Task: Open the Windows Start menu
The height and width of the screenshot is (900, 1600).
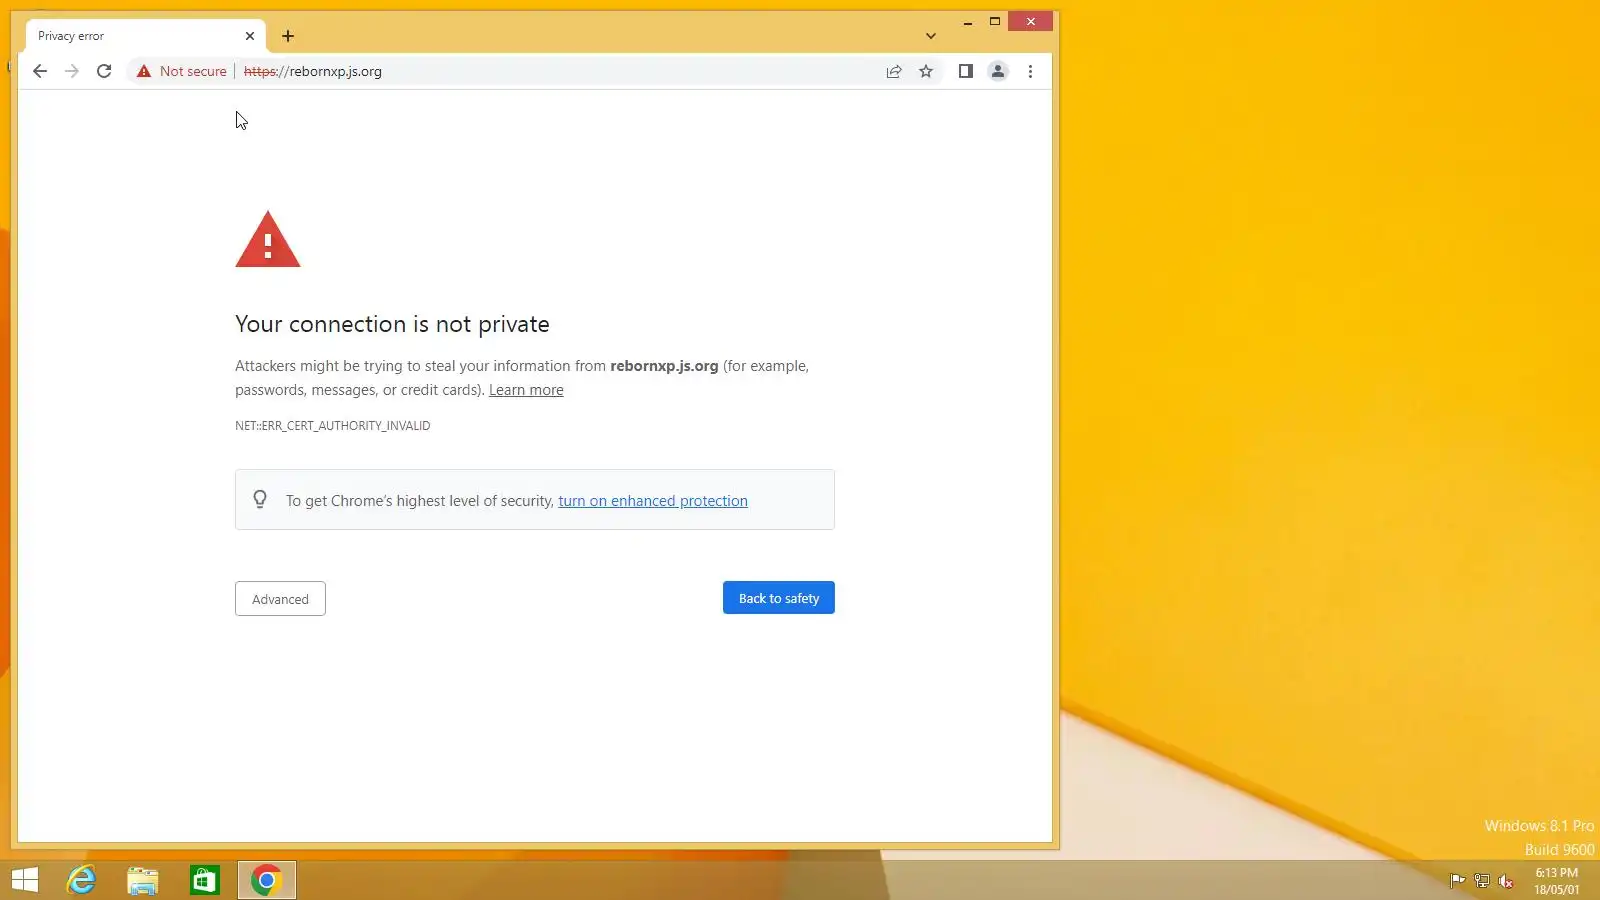Action: [x=25, y=880]
